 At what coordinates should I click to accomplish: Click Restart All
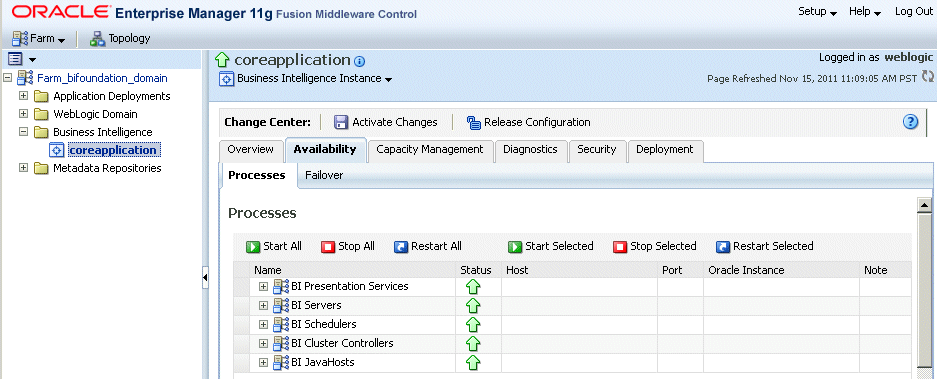pyautogui.click(x=428, y=246)
